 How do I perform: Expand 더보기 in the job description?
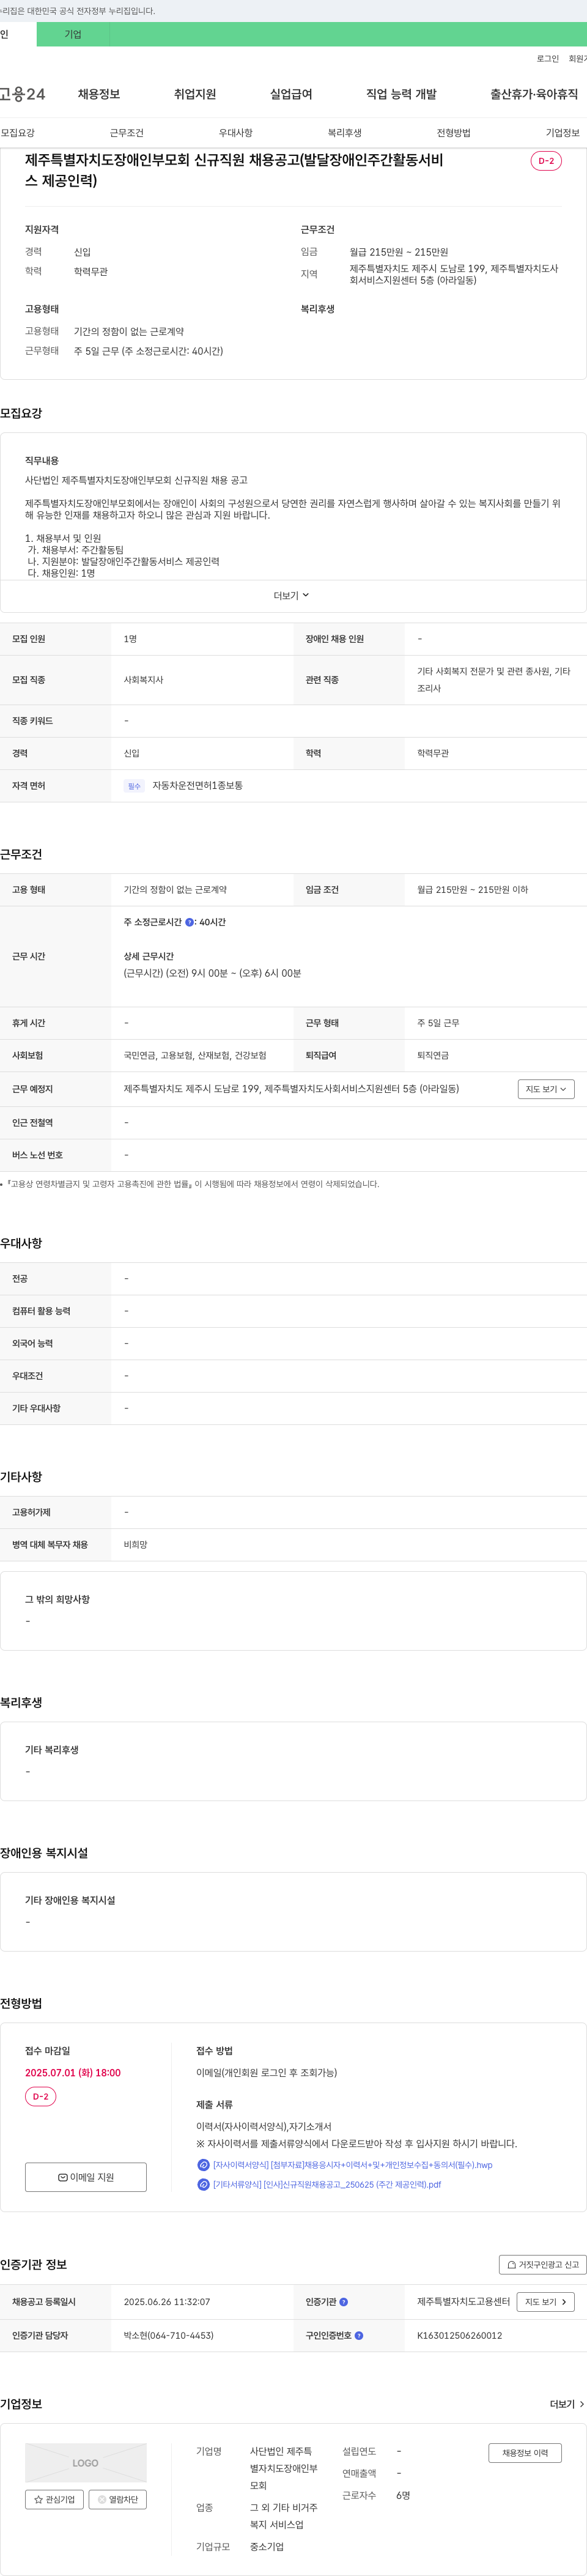pos(292,596)
